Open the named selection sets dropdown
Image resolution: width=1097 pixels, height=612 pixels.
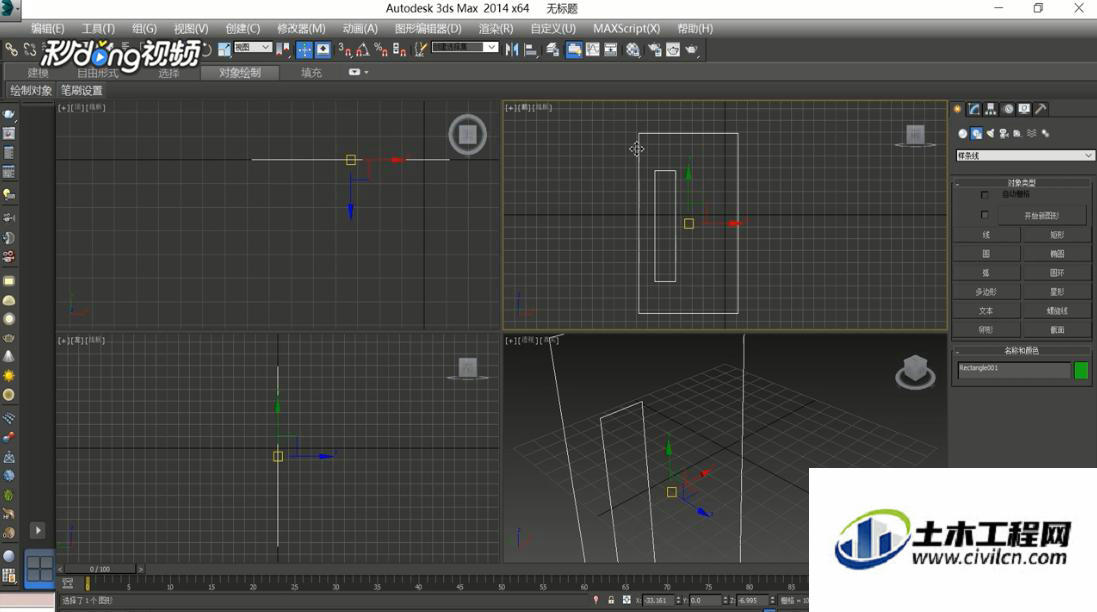465,47
